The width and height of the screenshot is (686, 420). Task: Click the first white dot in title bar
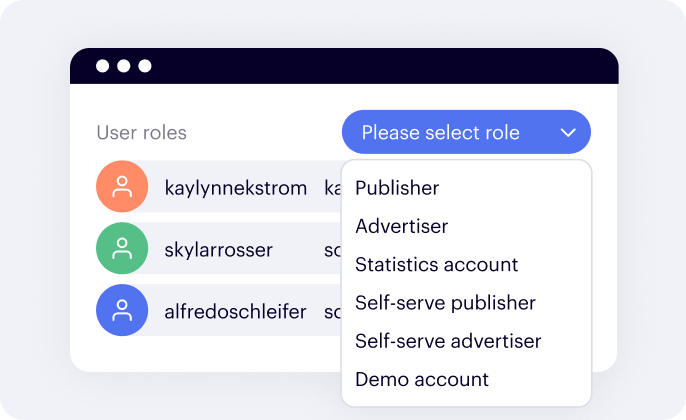(x=102, y=66)
